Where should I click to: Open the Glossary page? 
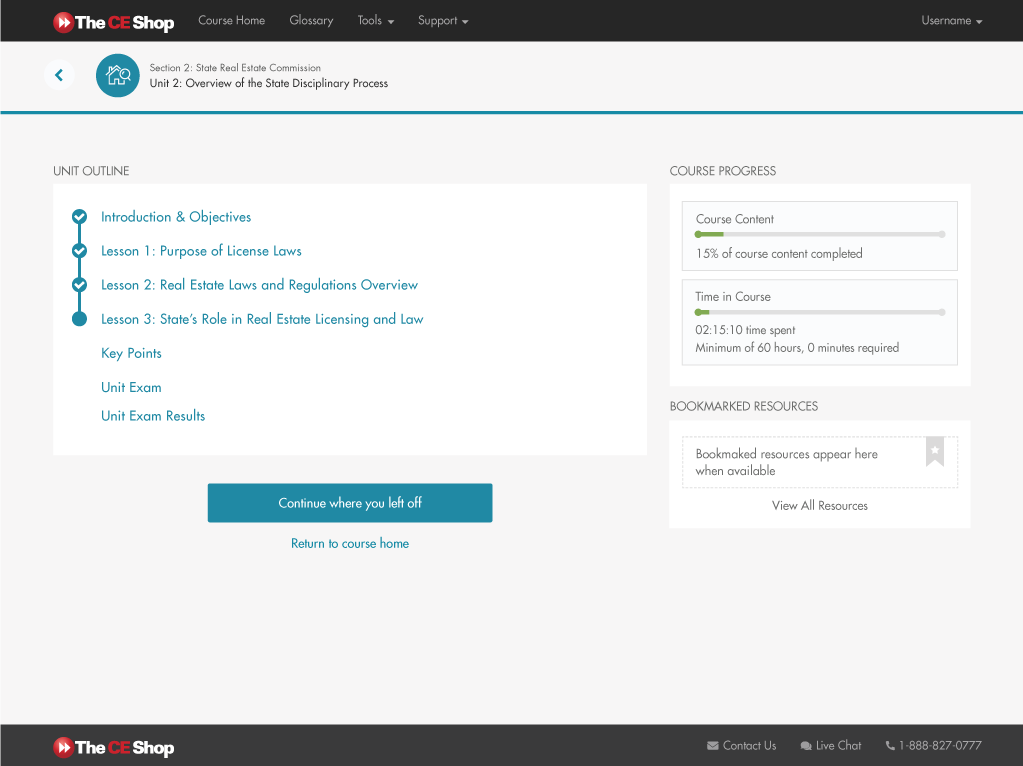(x=311, y=21)
